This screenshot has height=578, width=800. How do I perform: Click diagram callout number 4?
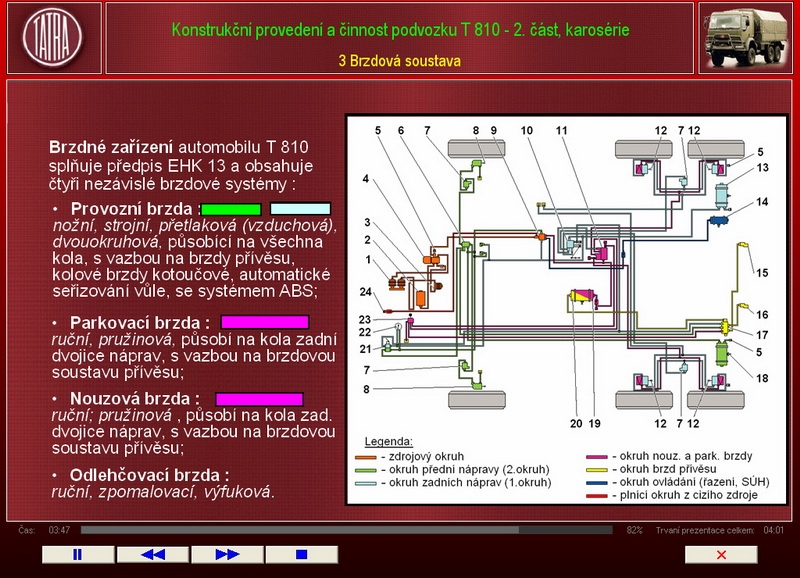tap(366, 179)
